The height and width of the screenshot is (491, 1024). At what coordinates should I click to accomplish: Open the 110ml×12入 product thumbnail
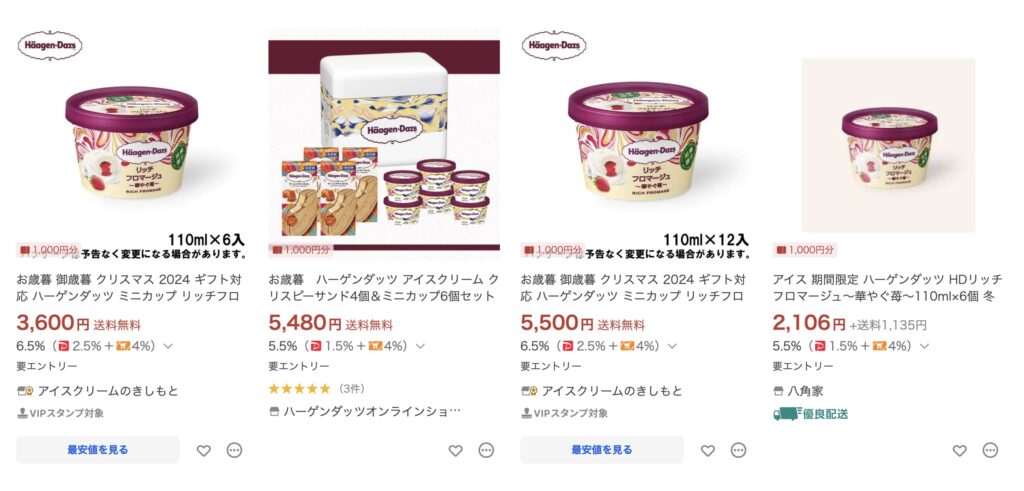click(x=636, y=144)
